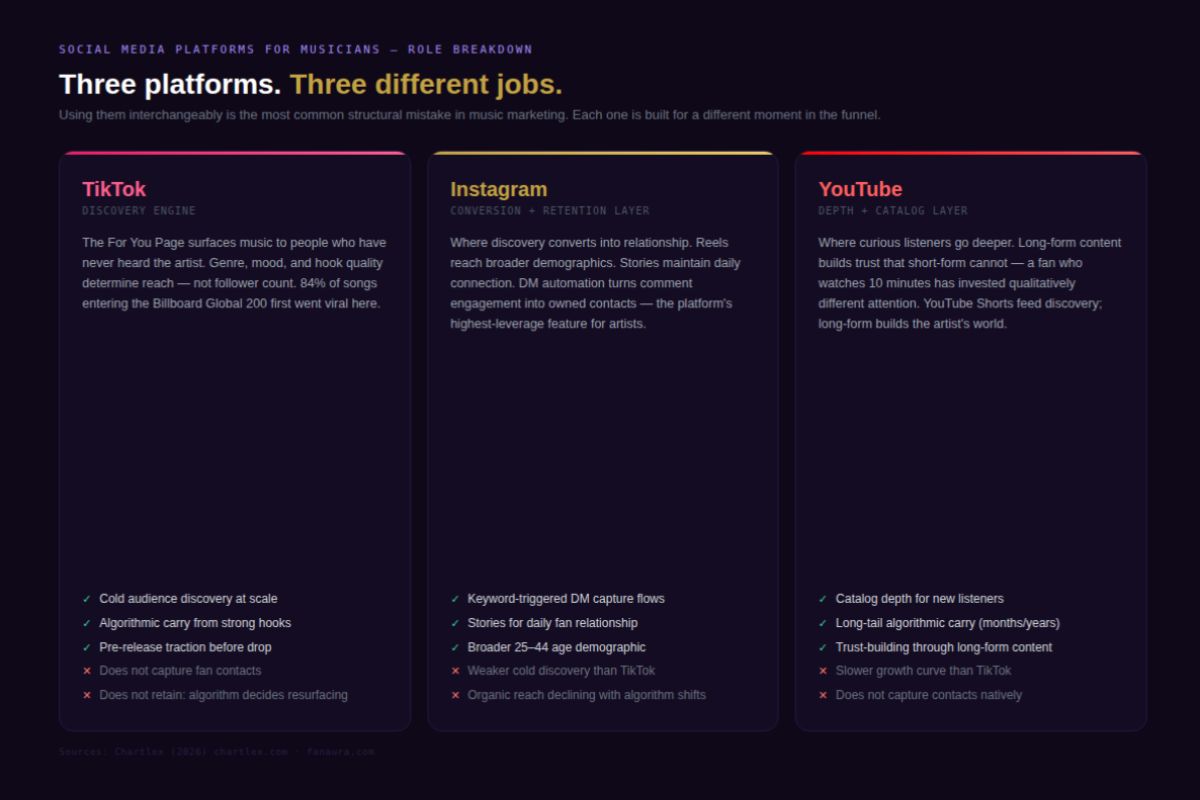This screenshot has width=1200, height=800.
Task: Click the TikTok description paragraph about For You Page
Action: (234, 273)
